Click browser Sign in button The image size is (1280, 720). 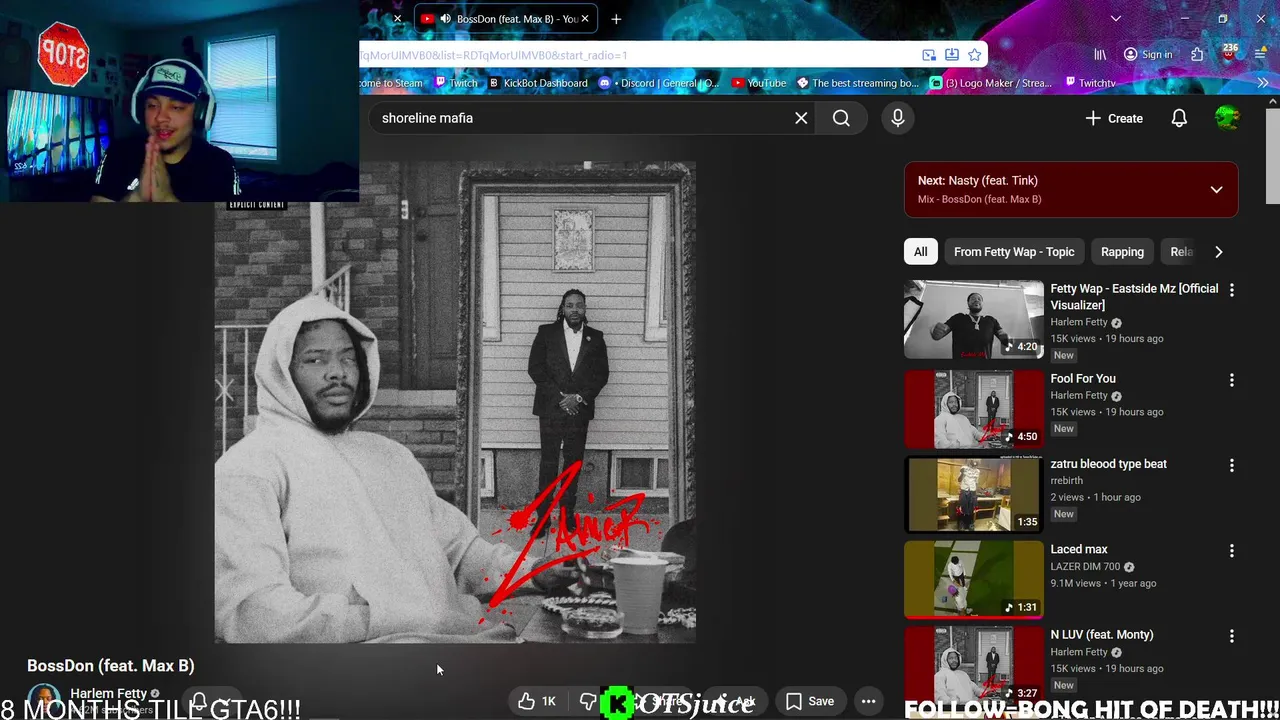(x=1147, y=55)
